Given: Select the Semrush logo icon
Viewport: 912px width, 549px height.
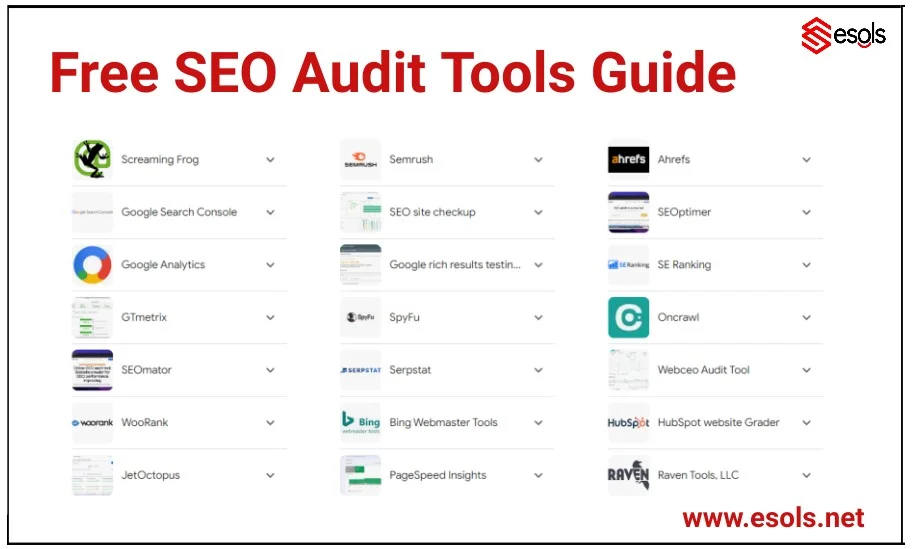Looking at the screenshot, I should 360,160.
